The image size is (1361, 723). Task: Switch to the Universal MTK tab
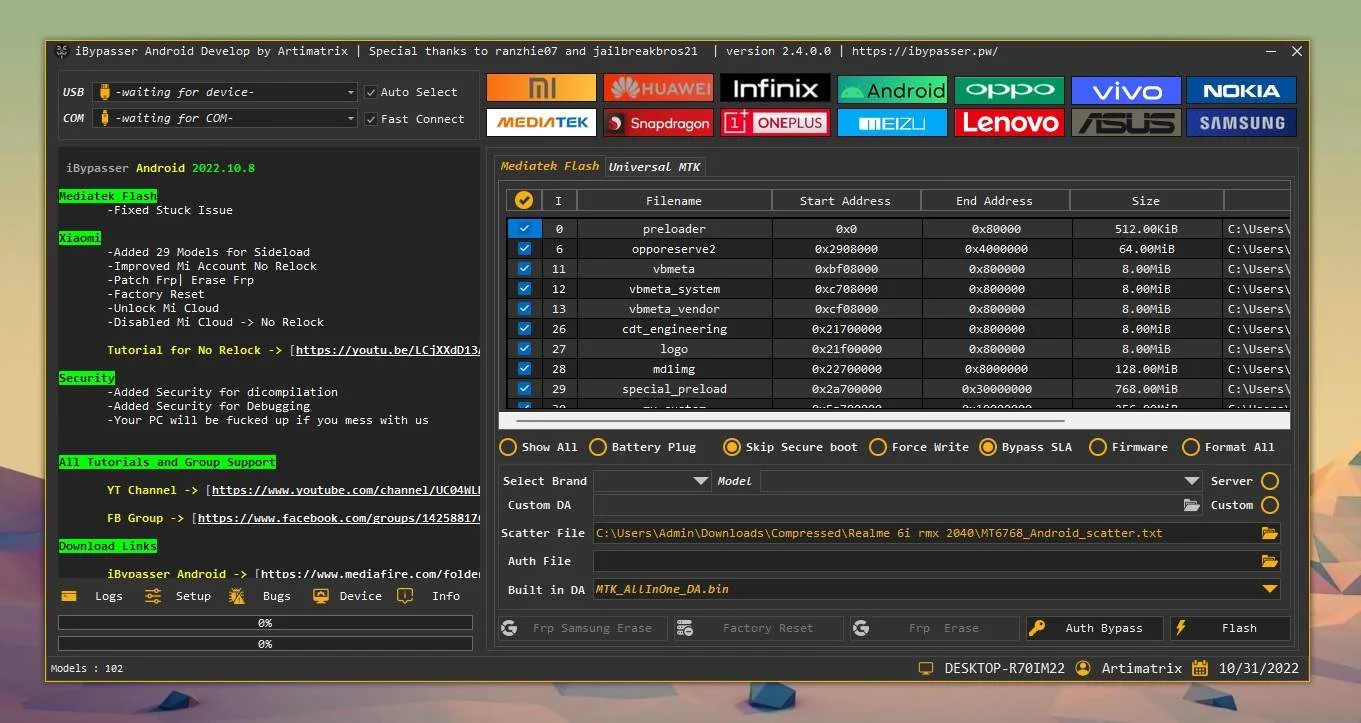coord(655,167)
